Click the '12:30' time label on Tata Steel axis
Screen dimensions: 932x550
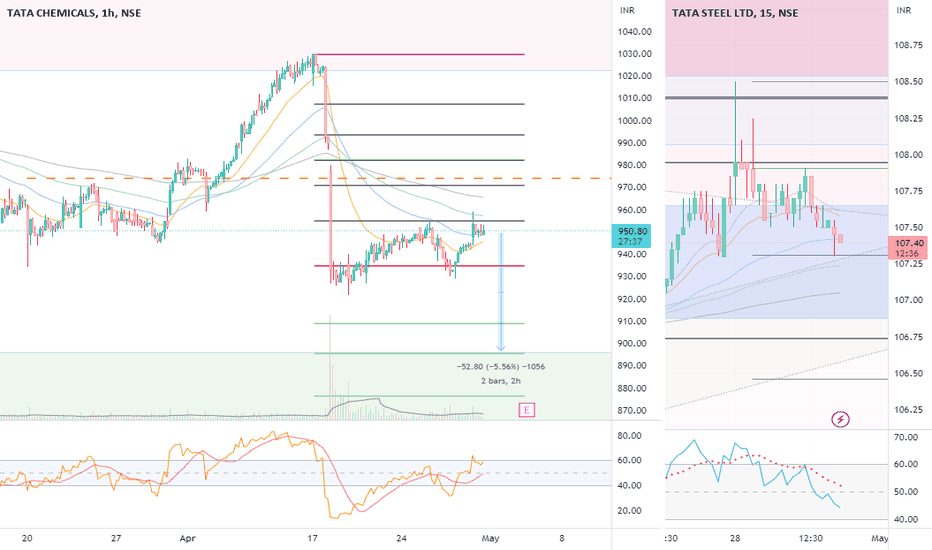click(811, 539)
